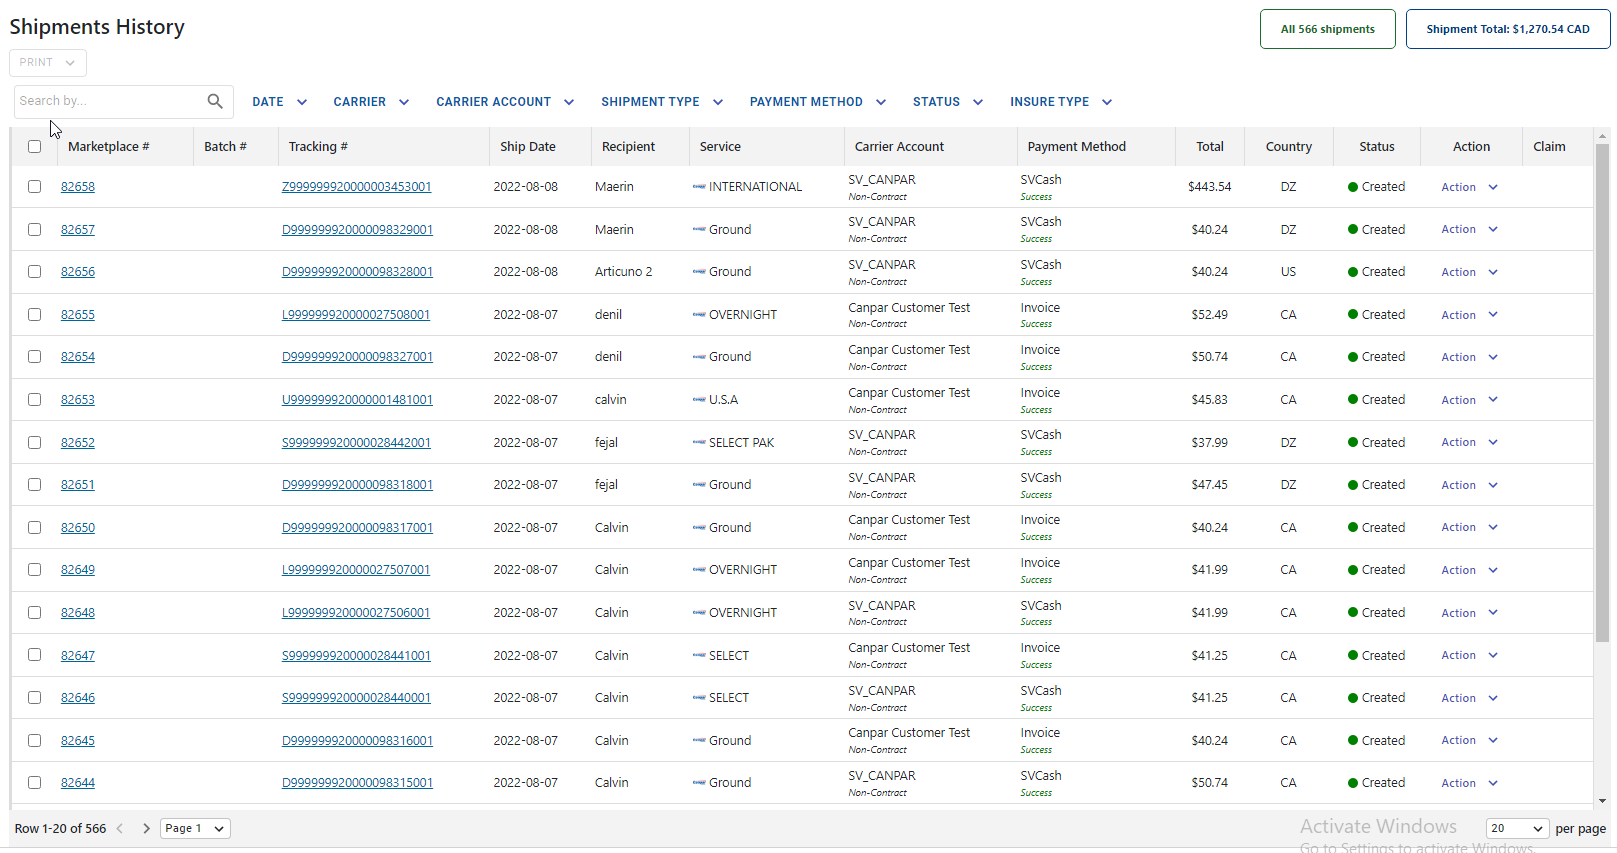
Task: Sort by Tracking # column header
Action: point(318,146)
